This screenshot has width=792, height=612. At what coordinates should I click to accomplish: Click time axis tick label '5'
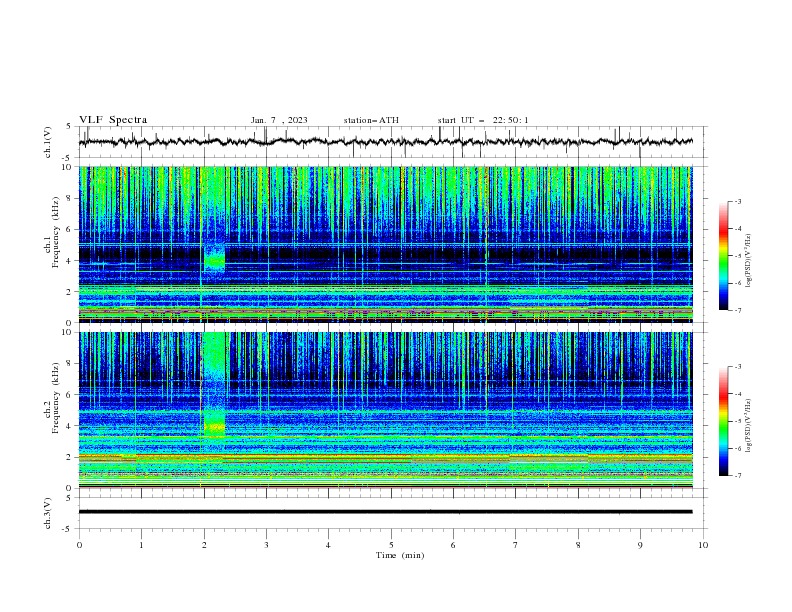(x=391, y=545)
